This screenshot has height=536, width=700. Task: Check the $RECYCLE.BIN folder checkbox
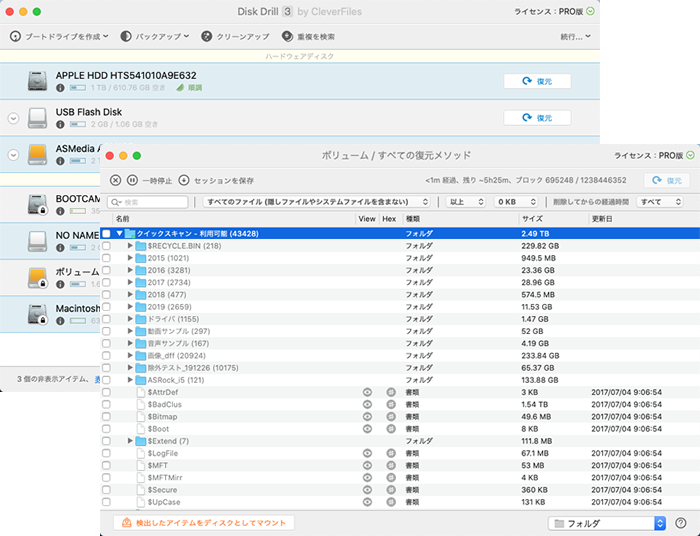106,246
